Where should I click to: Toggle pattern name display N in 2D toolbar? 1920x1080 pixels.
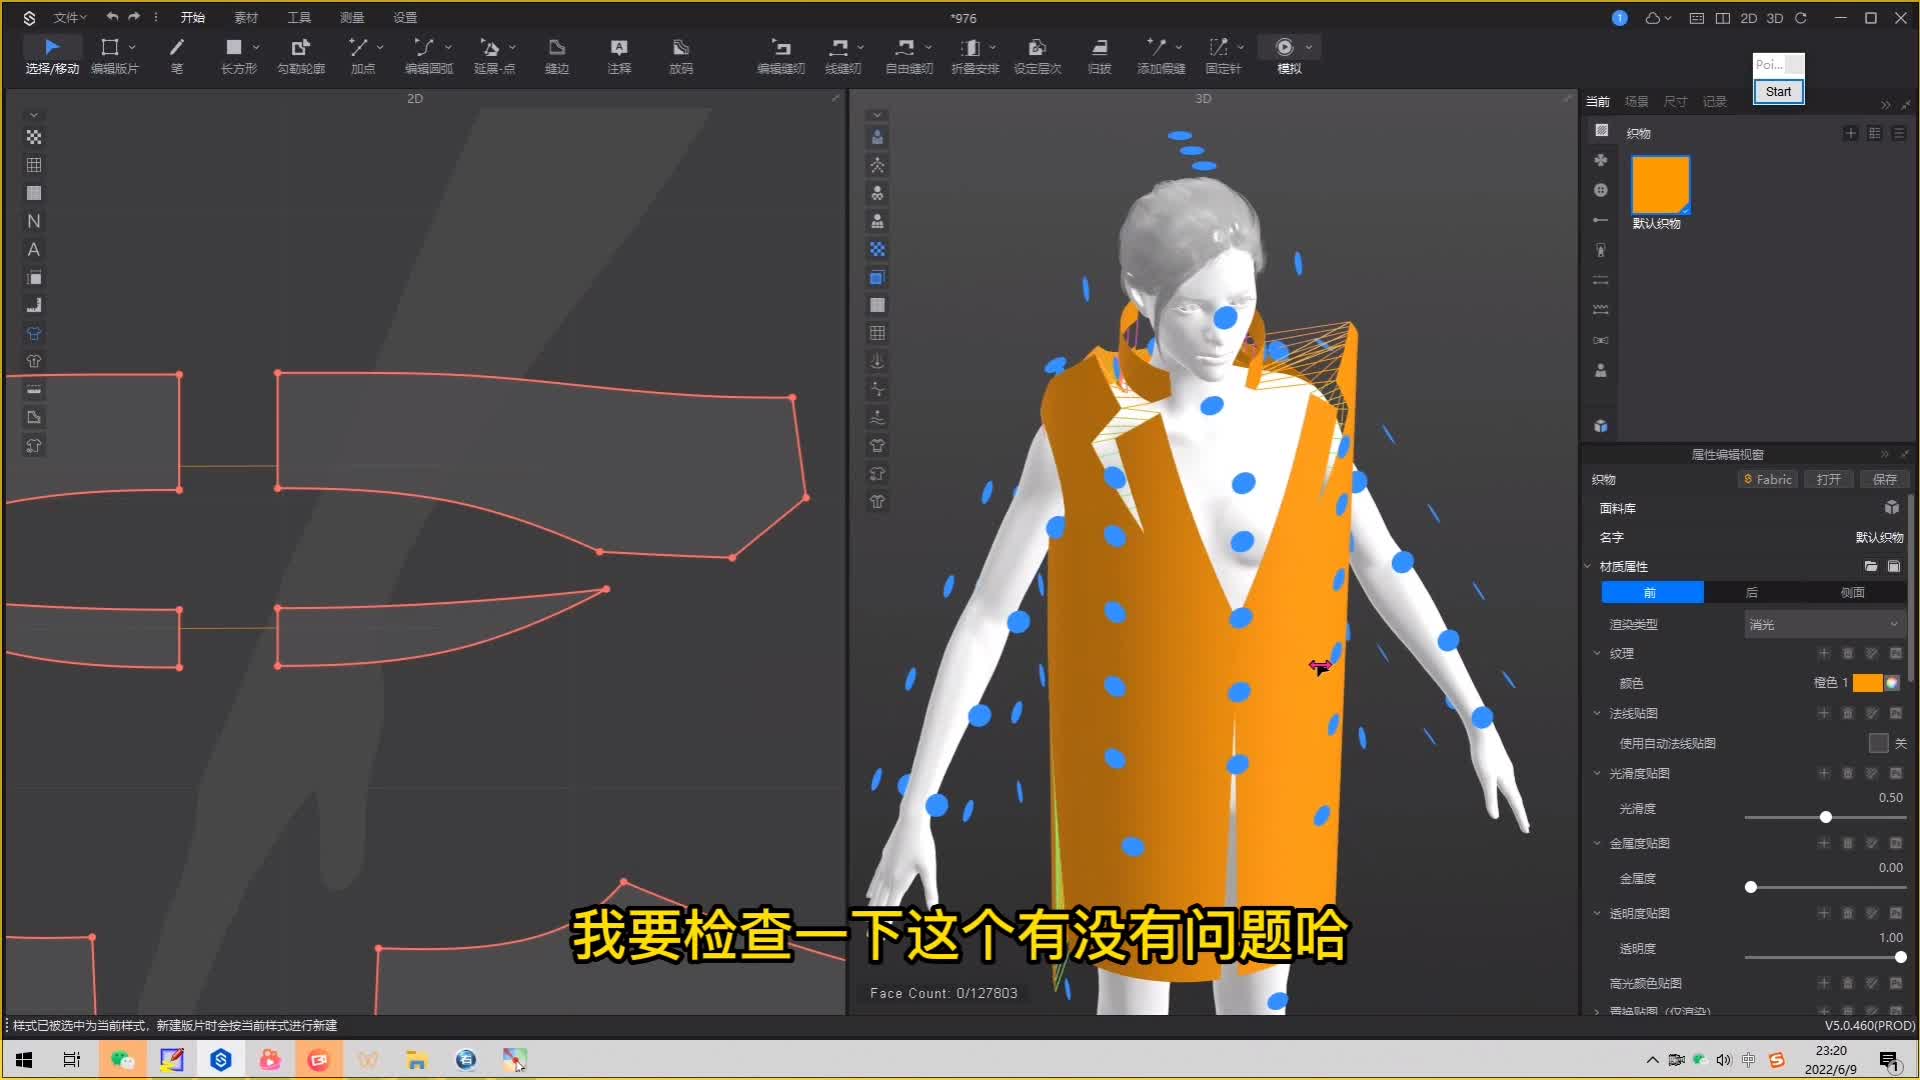click(x=34, y=221)
